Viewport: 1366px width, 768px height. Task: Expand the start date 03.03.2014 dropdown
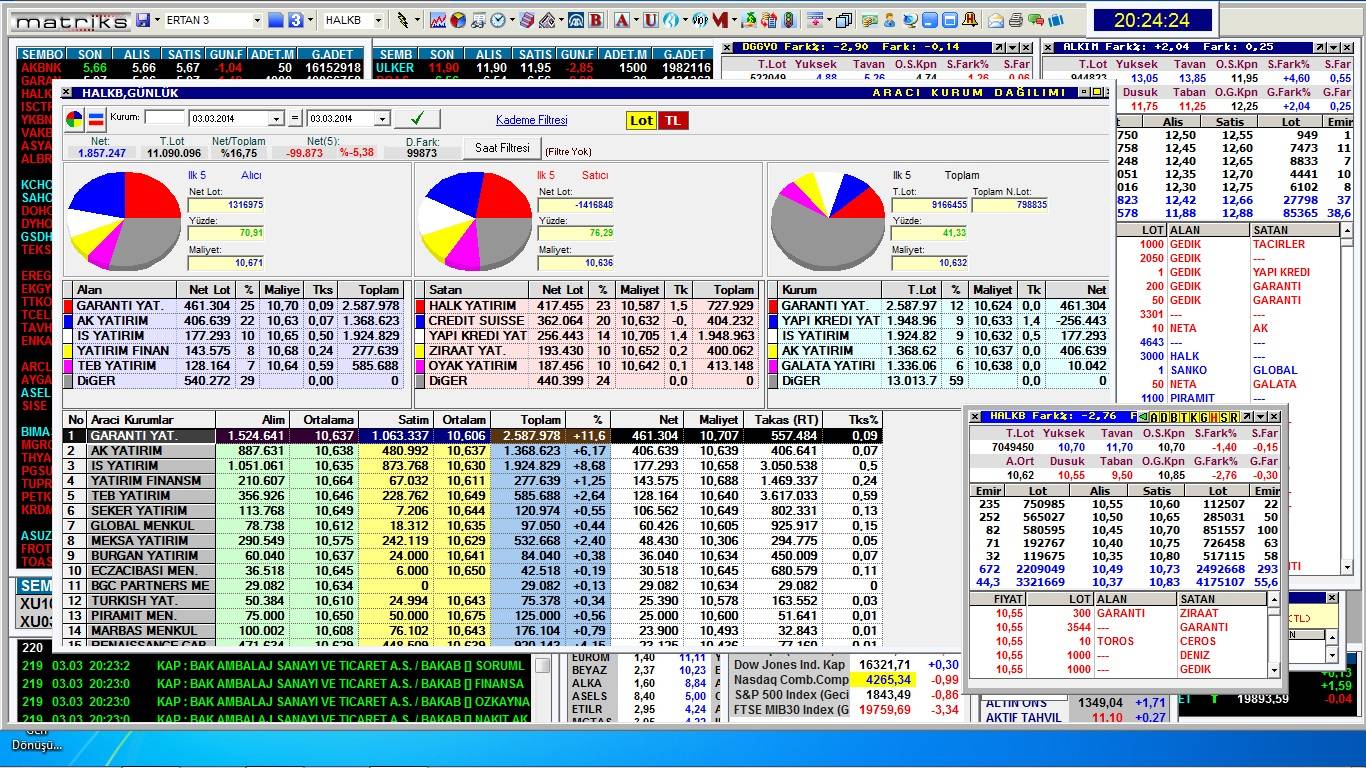click(276, 119)
